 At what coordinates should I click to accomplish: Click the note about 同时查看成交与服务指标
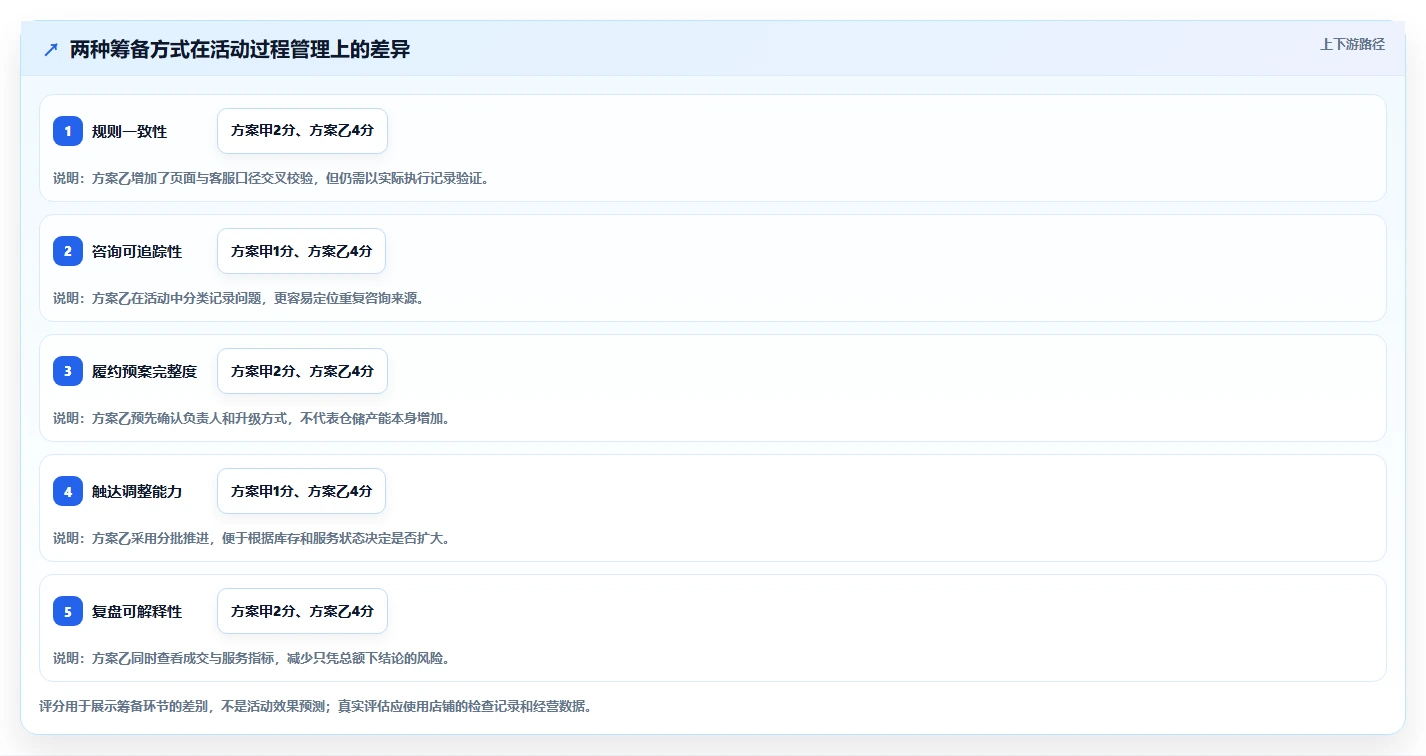pos(251,658)
